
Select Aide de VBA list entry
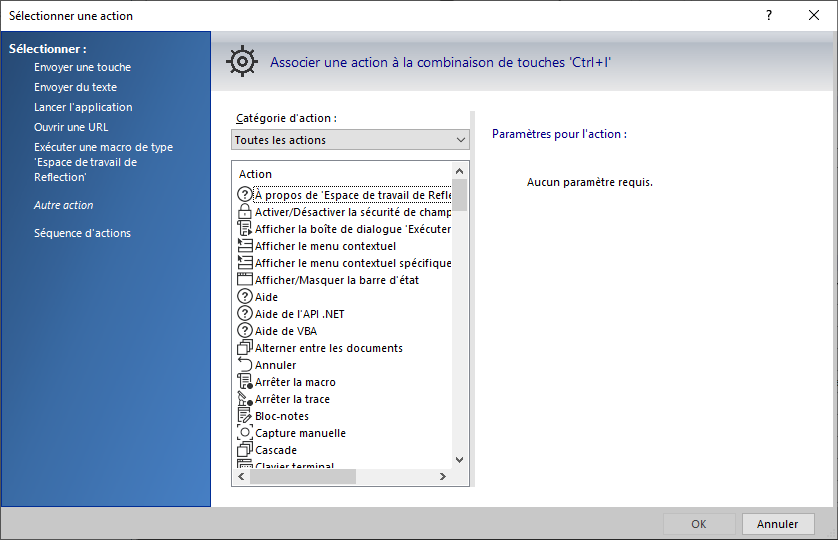[286, 331]
